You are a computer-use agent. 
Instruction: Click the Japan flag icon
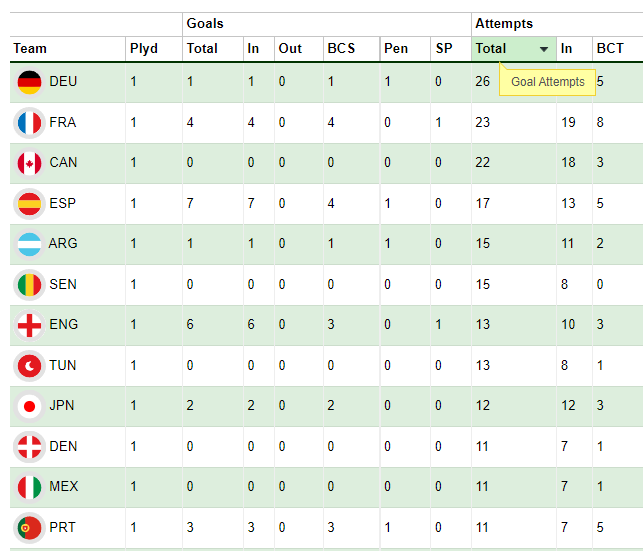29,406
